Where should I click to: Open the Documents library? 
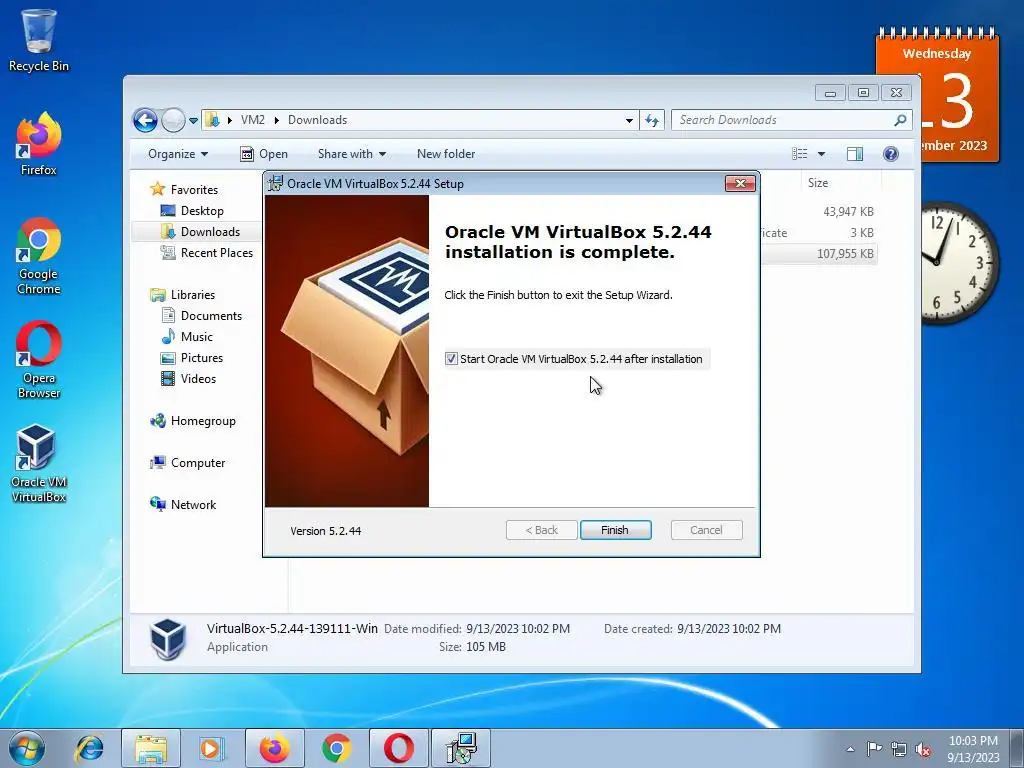(x=202, y=316)
